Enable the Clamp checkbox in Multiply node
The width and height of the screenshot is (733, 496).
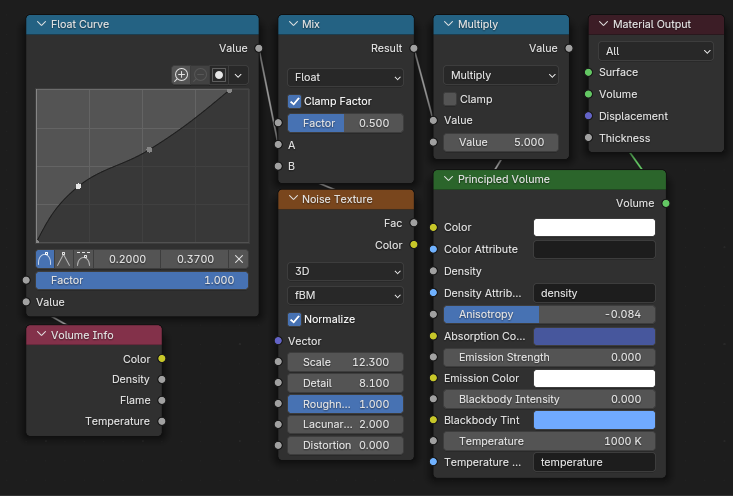coord(450,99)
